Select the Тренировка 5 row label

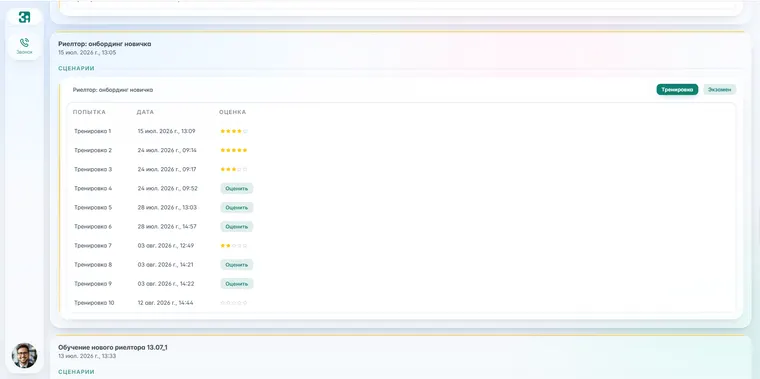click(93, 207)
